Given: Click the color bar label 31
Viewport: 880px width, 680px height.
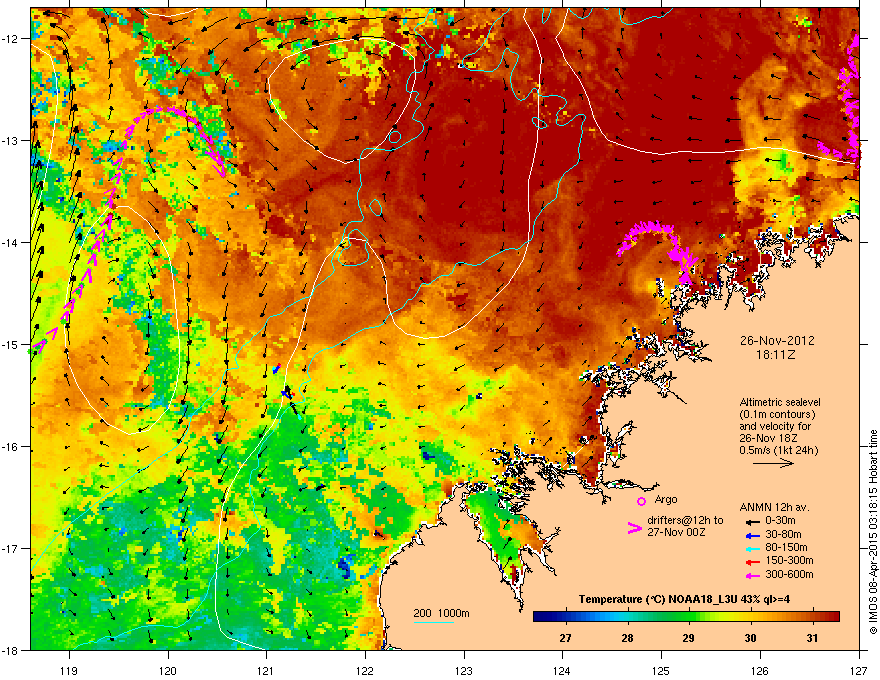Looking at the screenshot, I should pyautogui.click(x=812, y=638).
